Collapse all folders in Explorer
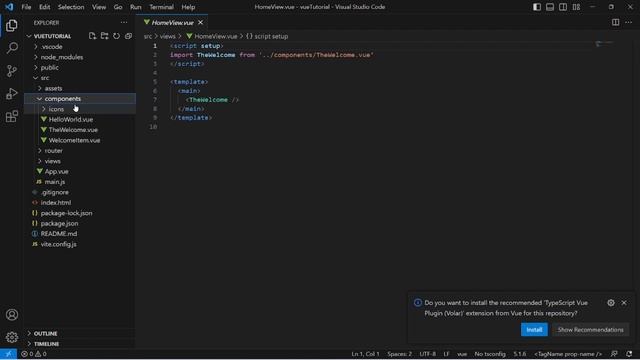Screen dimensions: 640x360 pos(128,36)
